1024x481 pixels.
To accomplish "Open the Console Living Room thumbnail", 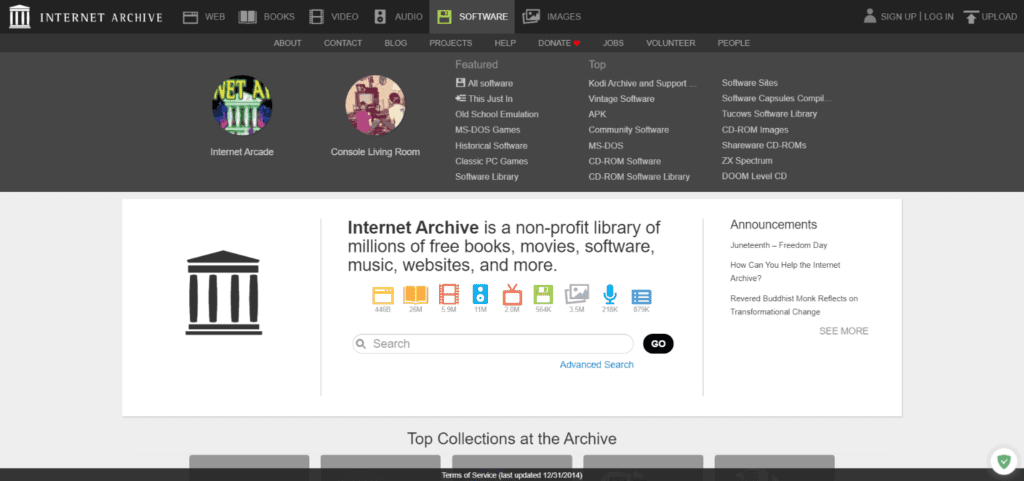I will pyautogui.click(x=375, y=105).
